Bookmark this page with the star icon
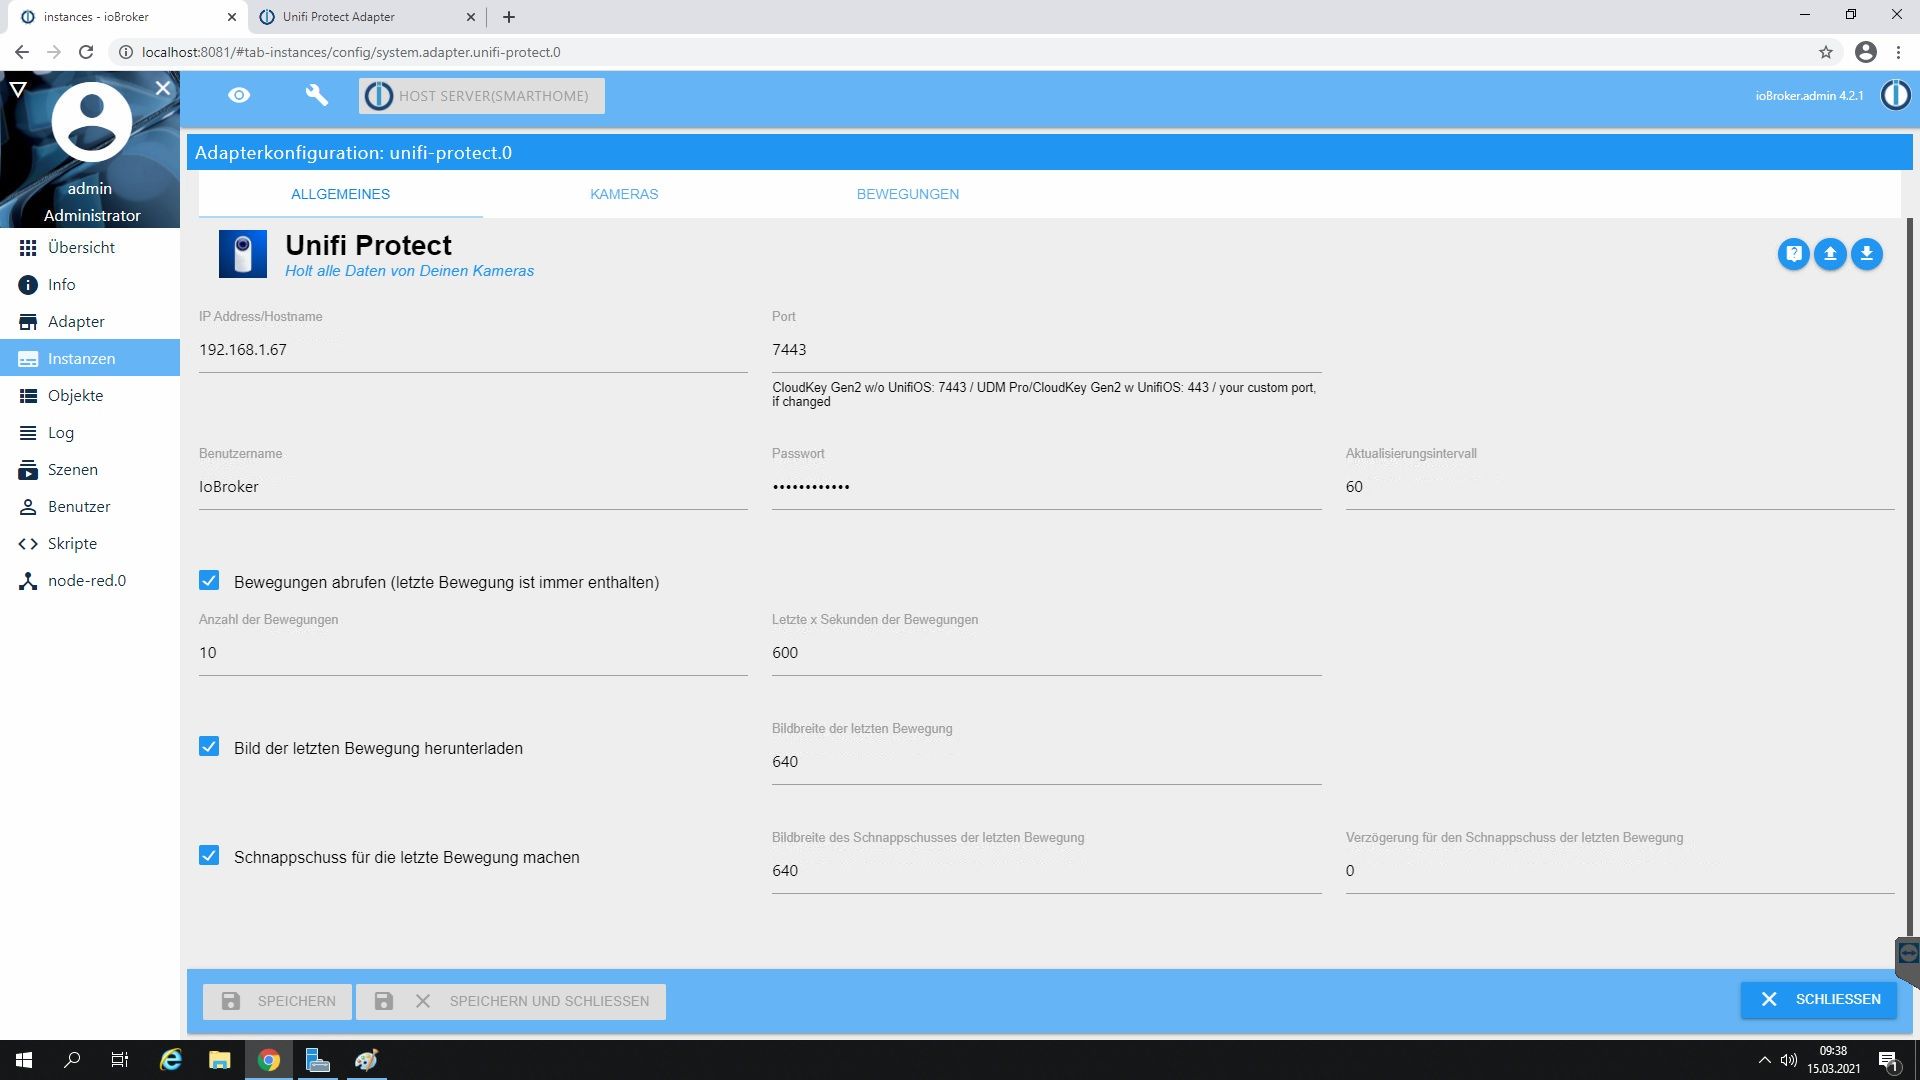Image resolution: width=1920 pixels, height=1080 pixels. [1826, 52]
